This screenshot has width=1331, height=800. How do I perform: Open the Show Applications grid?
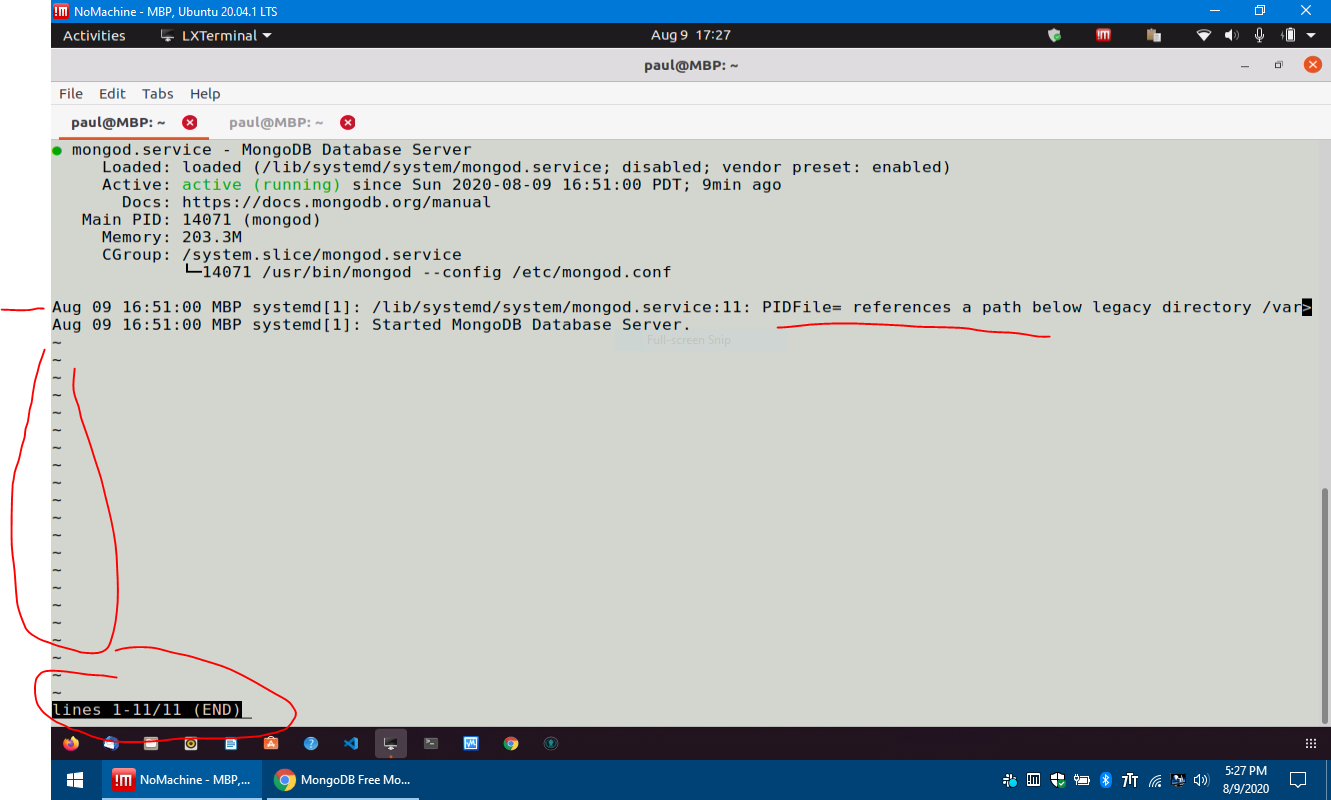(x=1311, y=744)
